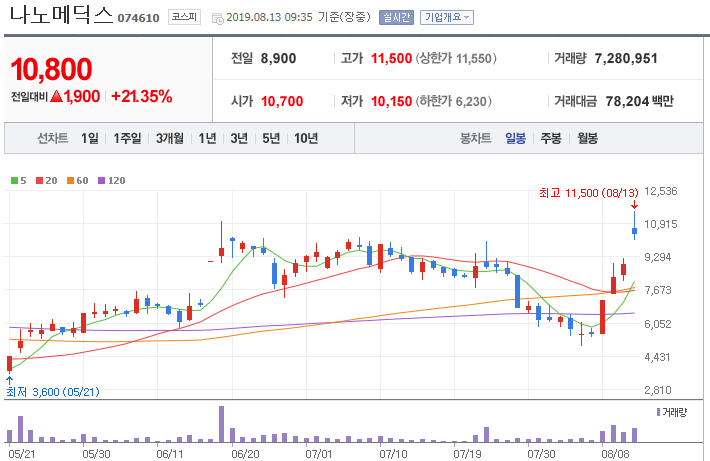Image resolution: width=710 pixels, height=461 pixels.
Task: Select the 10년 line chart period
Action: tap(306, 138)
